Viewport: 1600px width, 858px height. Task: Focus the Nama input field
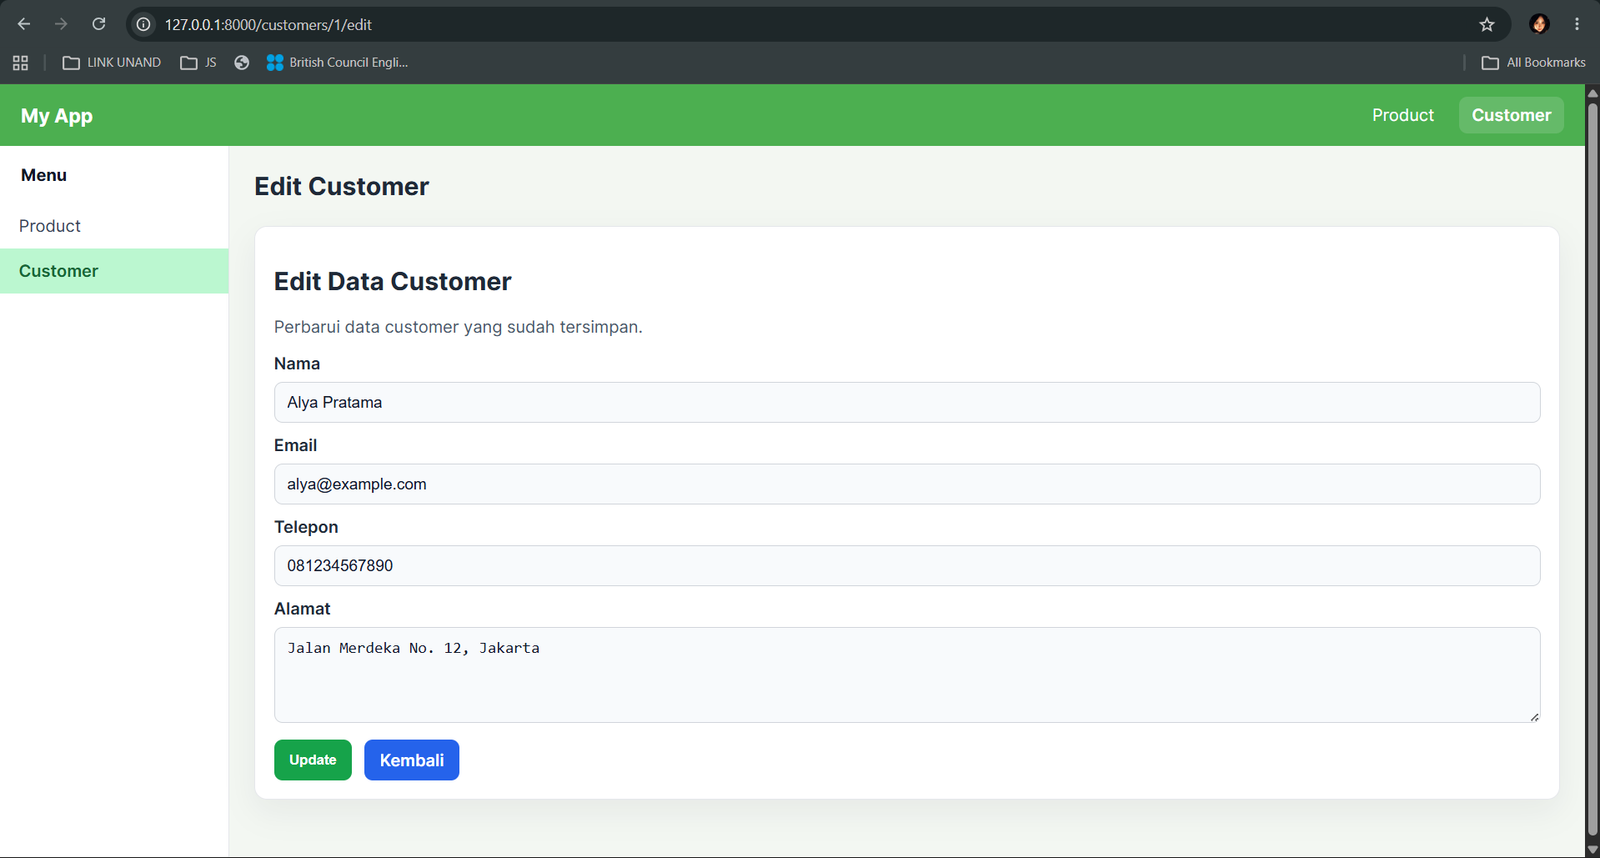pyautogui.click(x=907, y=402)
